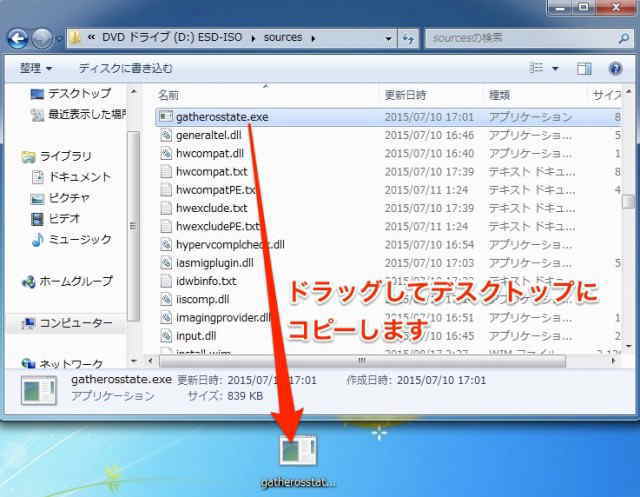Select ホームグループ in the navigation pane
The width and height of the screenshot is (640, 497).
click(x=67, y=281)
